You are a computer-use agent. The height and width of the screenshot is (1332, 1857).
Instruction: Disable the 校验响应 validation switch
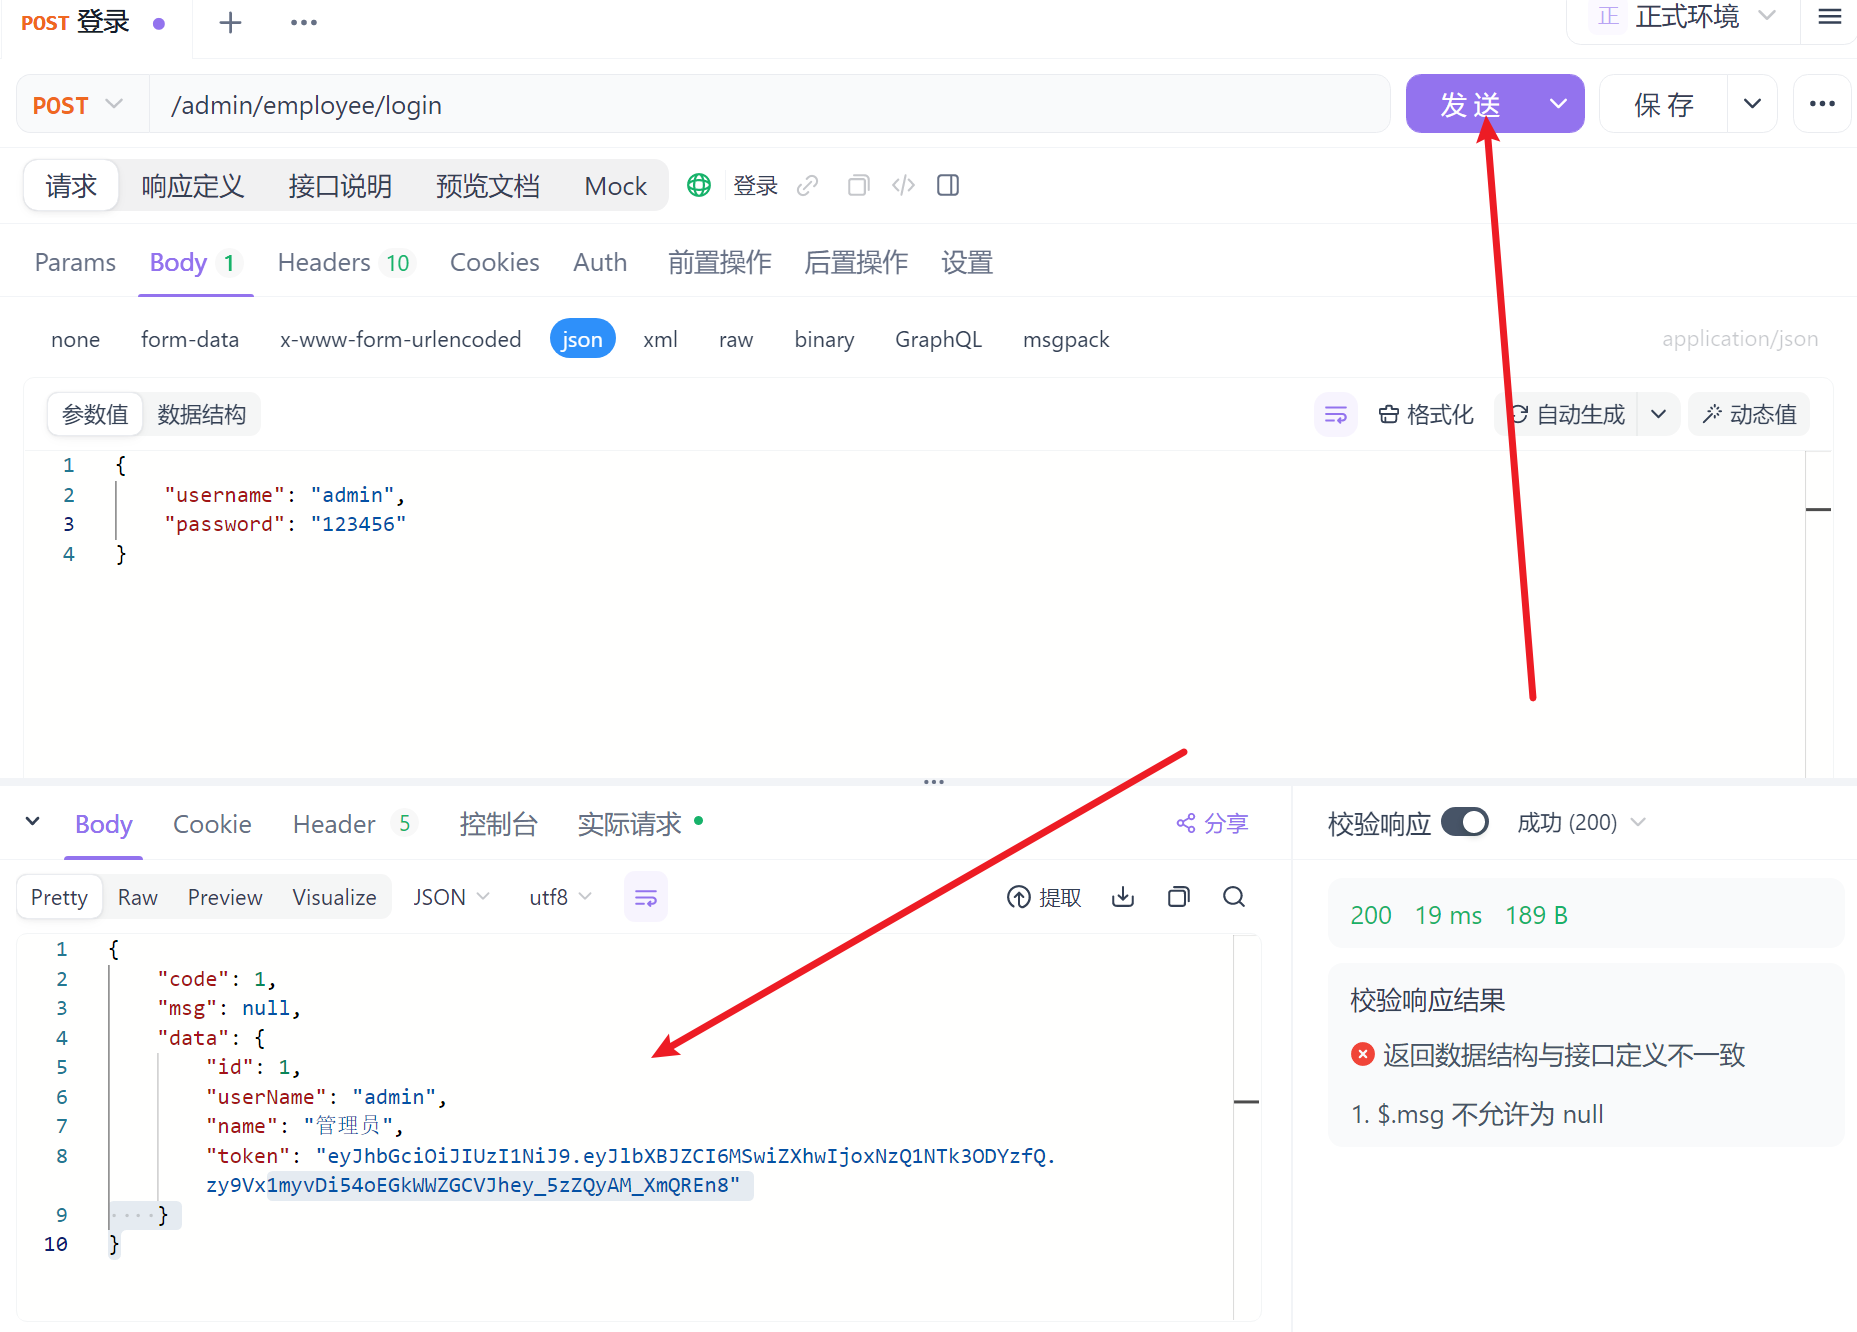[x=1465, y=822]
